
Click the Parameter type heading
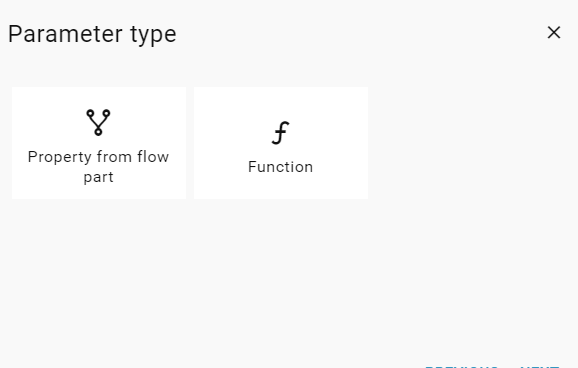(92, 34)
